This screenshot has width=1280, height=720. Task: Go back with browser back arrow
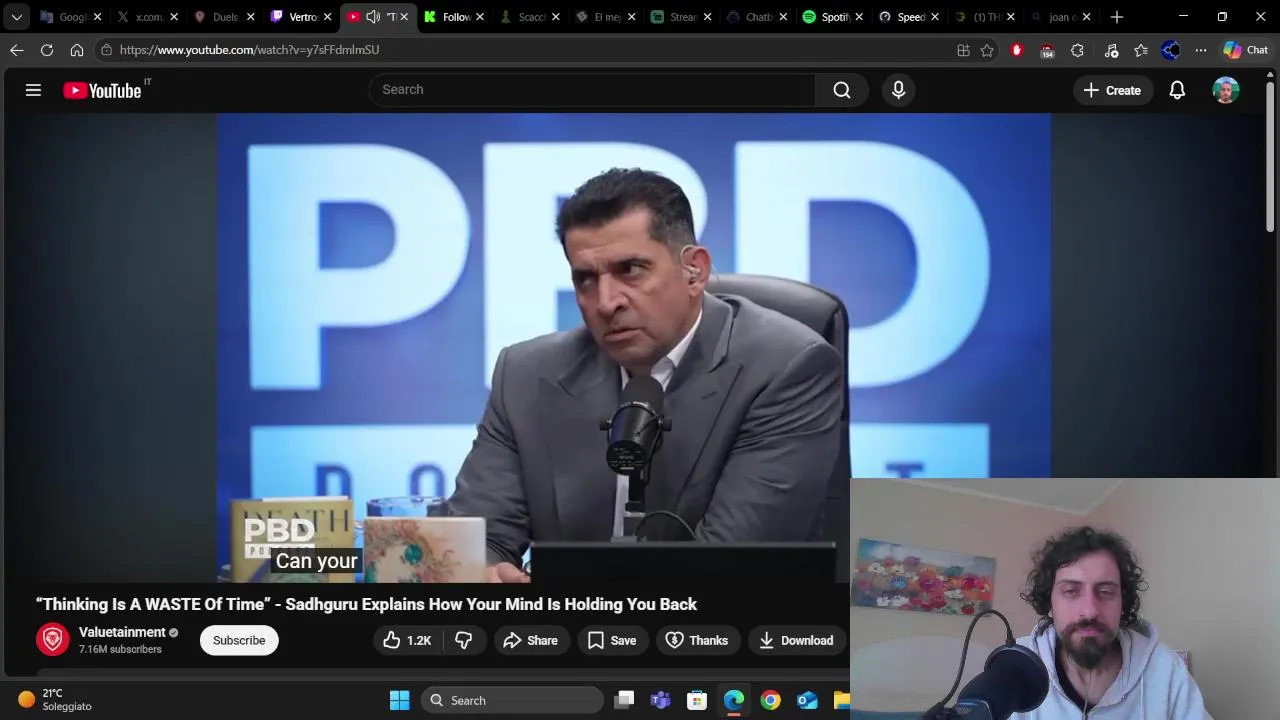[17, 50]
